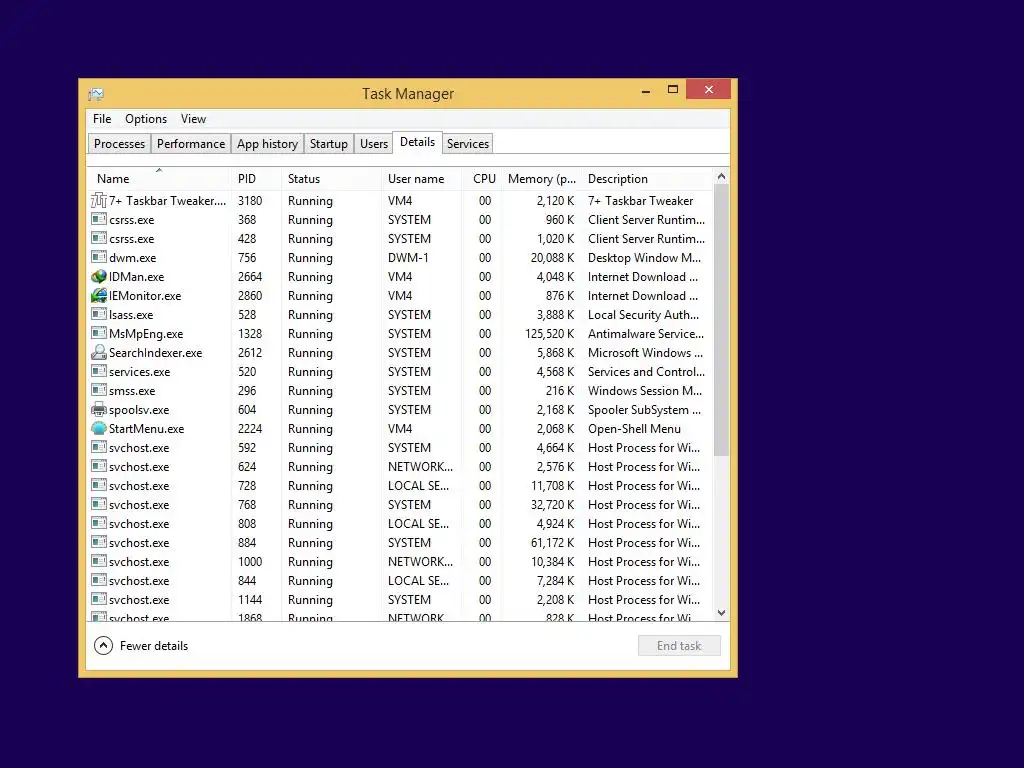Sort by the PID column header

255,178
